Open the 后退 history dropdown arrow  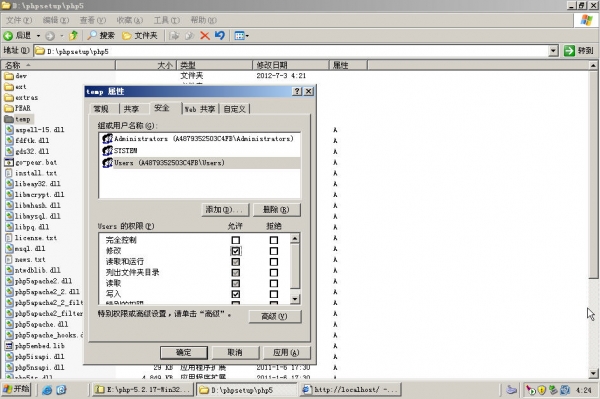point(38,36)
